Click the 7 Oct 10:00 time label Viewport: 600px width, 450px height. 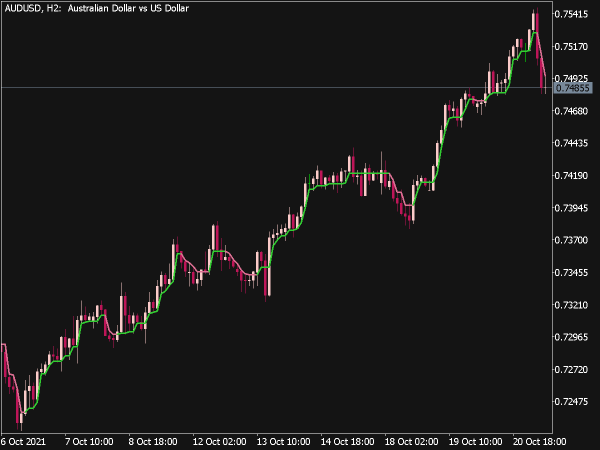[89, 441]
